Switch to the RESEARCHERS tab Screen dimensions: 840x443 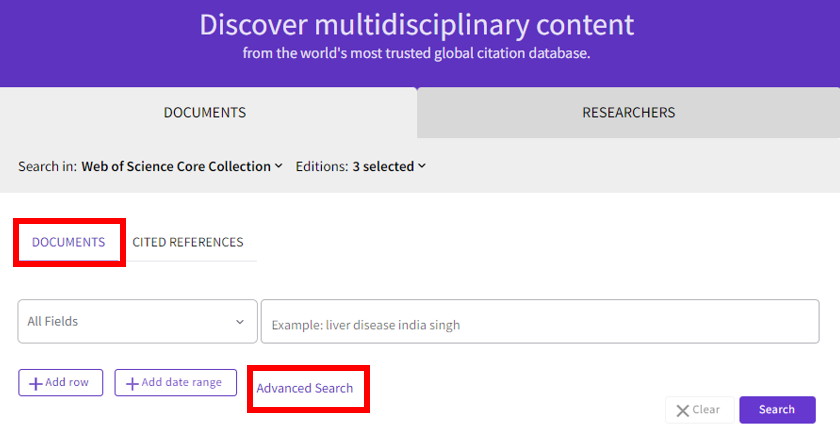628,112
